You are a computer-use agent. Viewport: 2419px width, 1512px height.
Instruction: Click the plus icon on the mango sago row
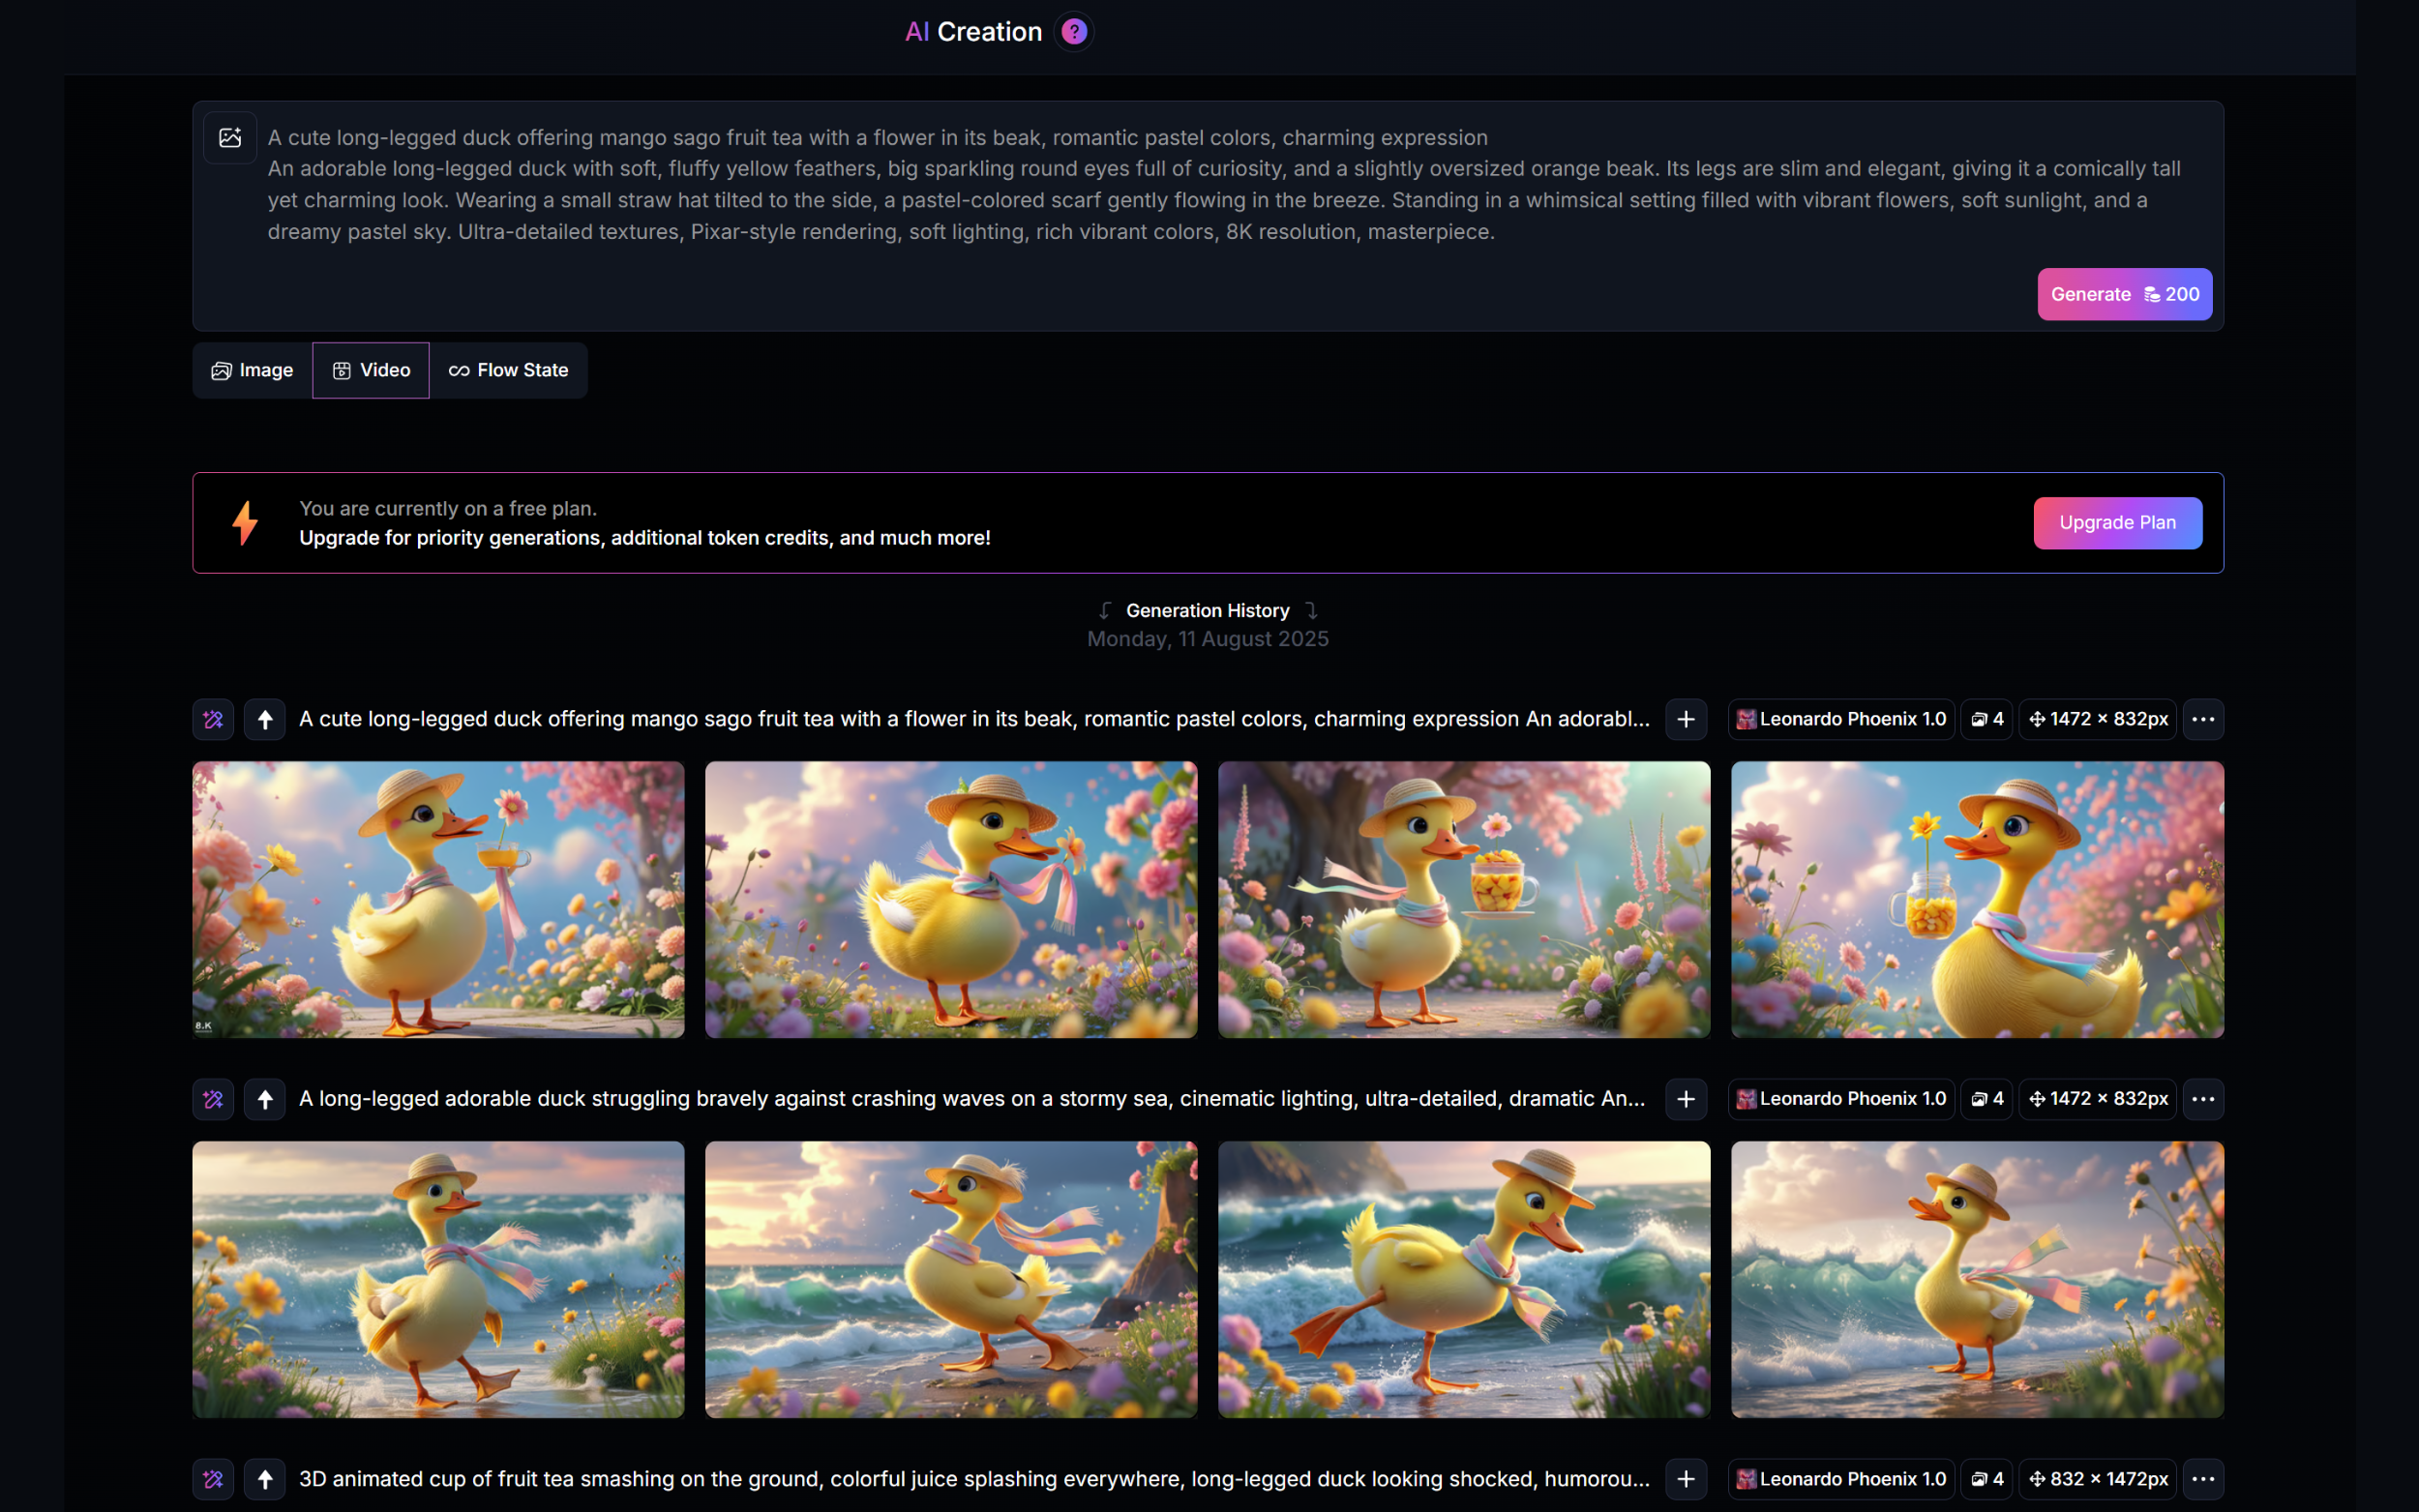1686,719
